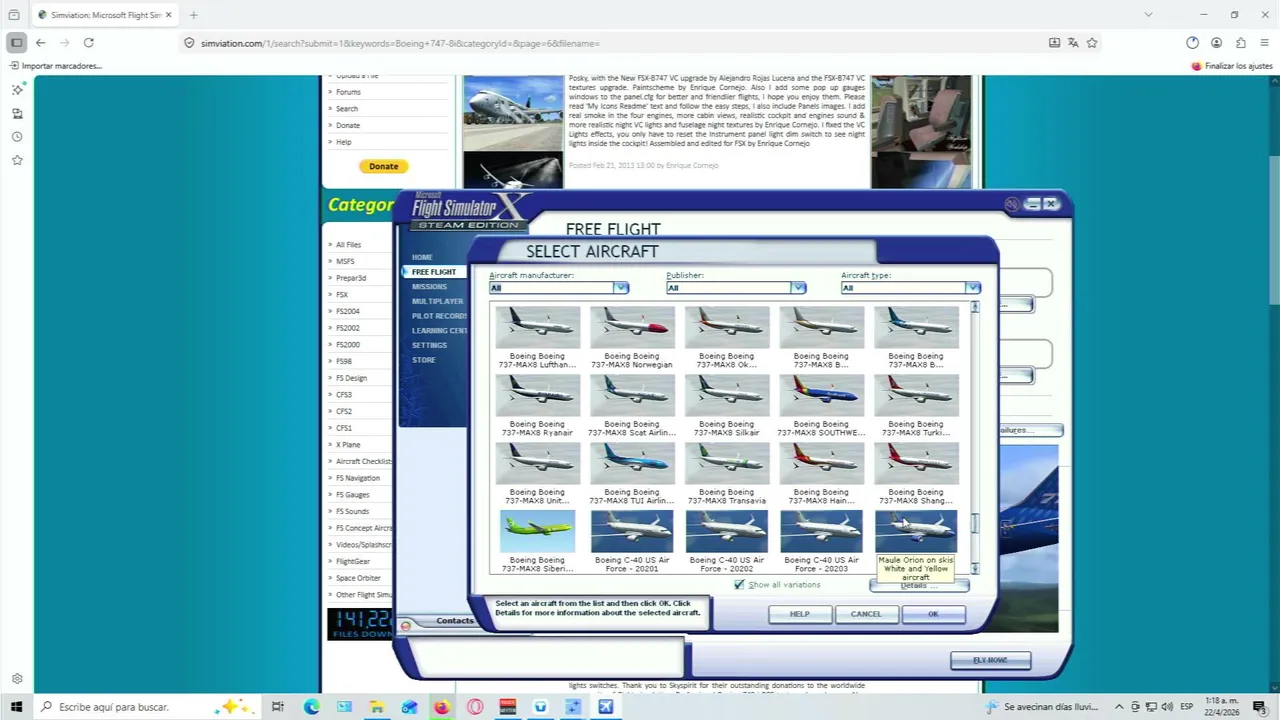Select the Boeing 737-MAX8 United aircraft

point(537,463)
